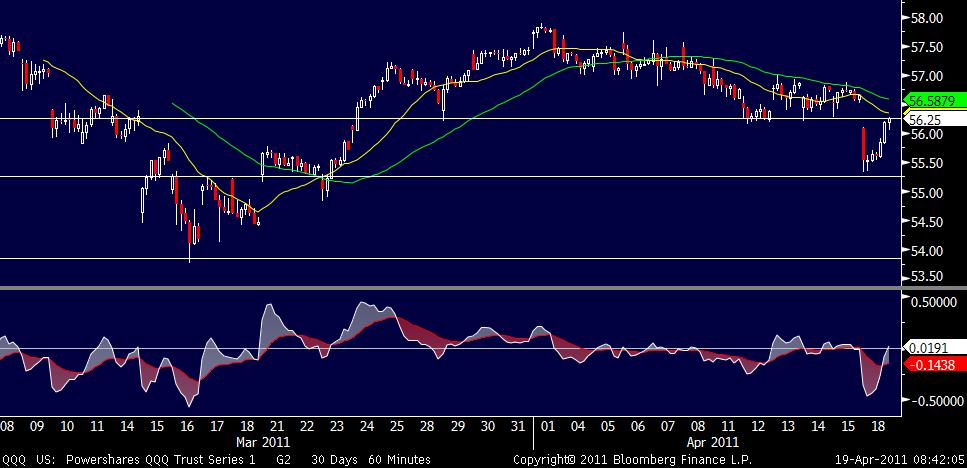Click the white 0.0191 indicator value label
Viewport: 967px width, 468px height.
coord(934,348)
